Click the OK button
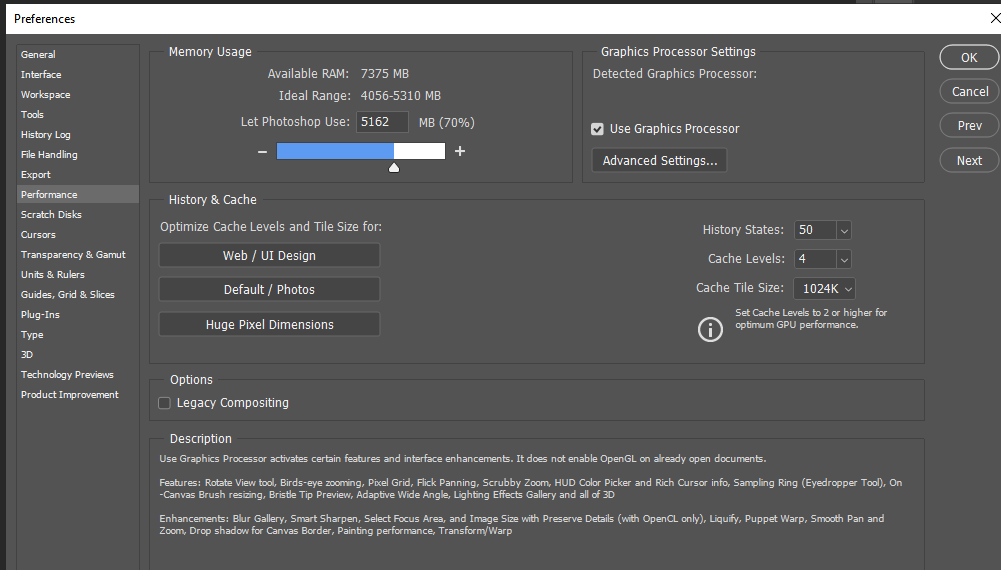 (969, 57)
